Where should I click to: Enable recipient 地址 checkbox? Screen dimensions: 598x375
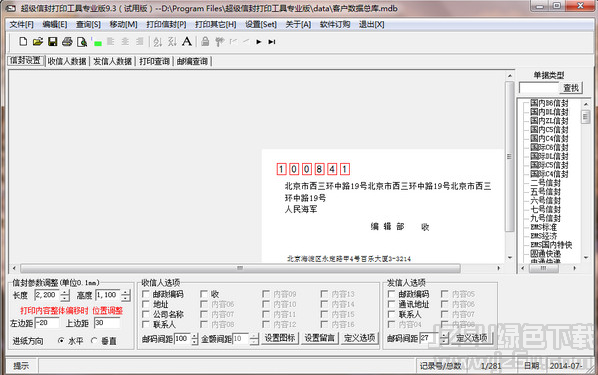[146, 304]
